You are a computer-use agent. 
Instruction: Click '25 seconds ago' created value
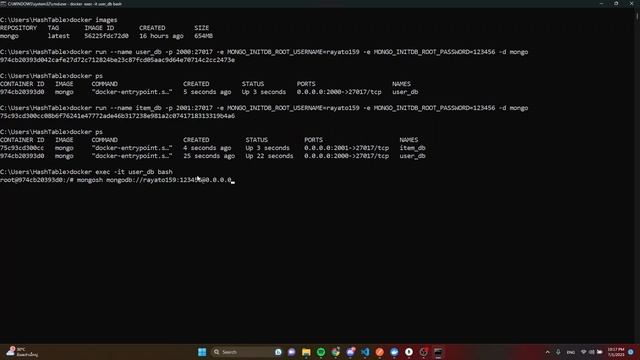(209, 156)
